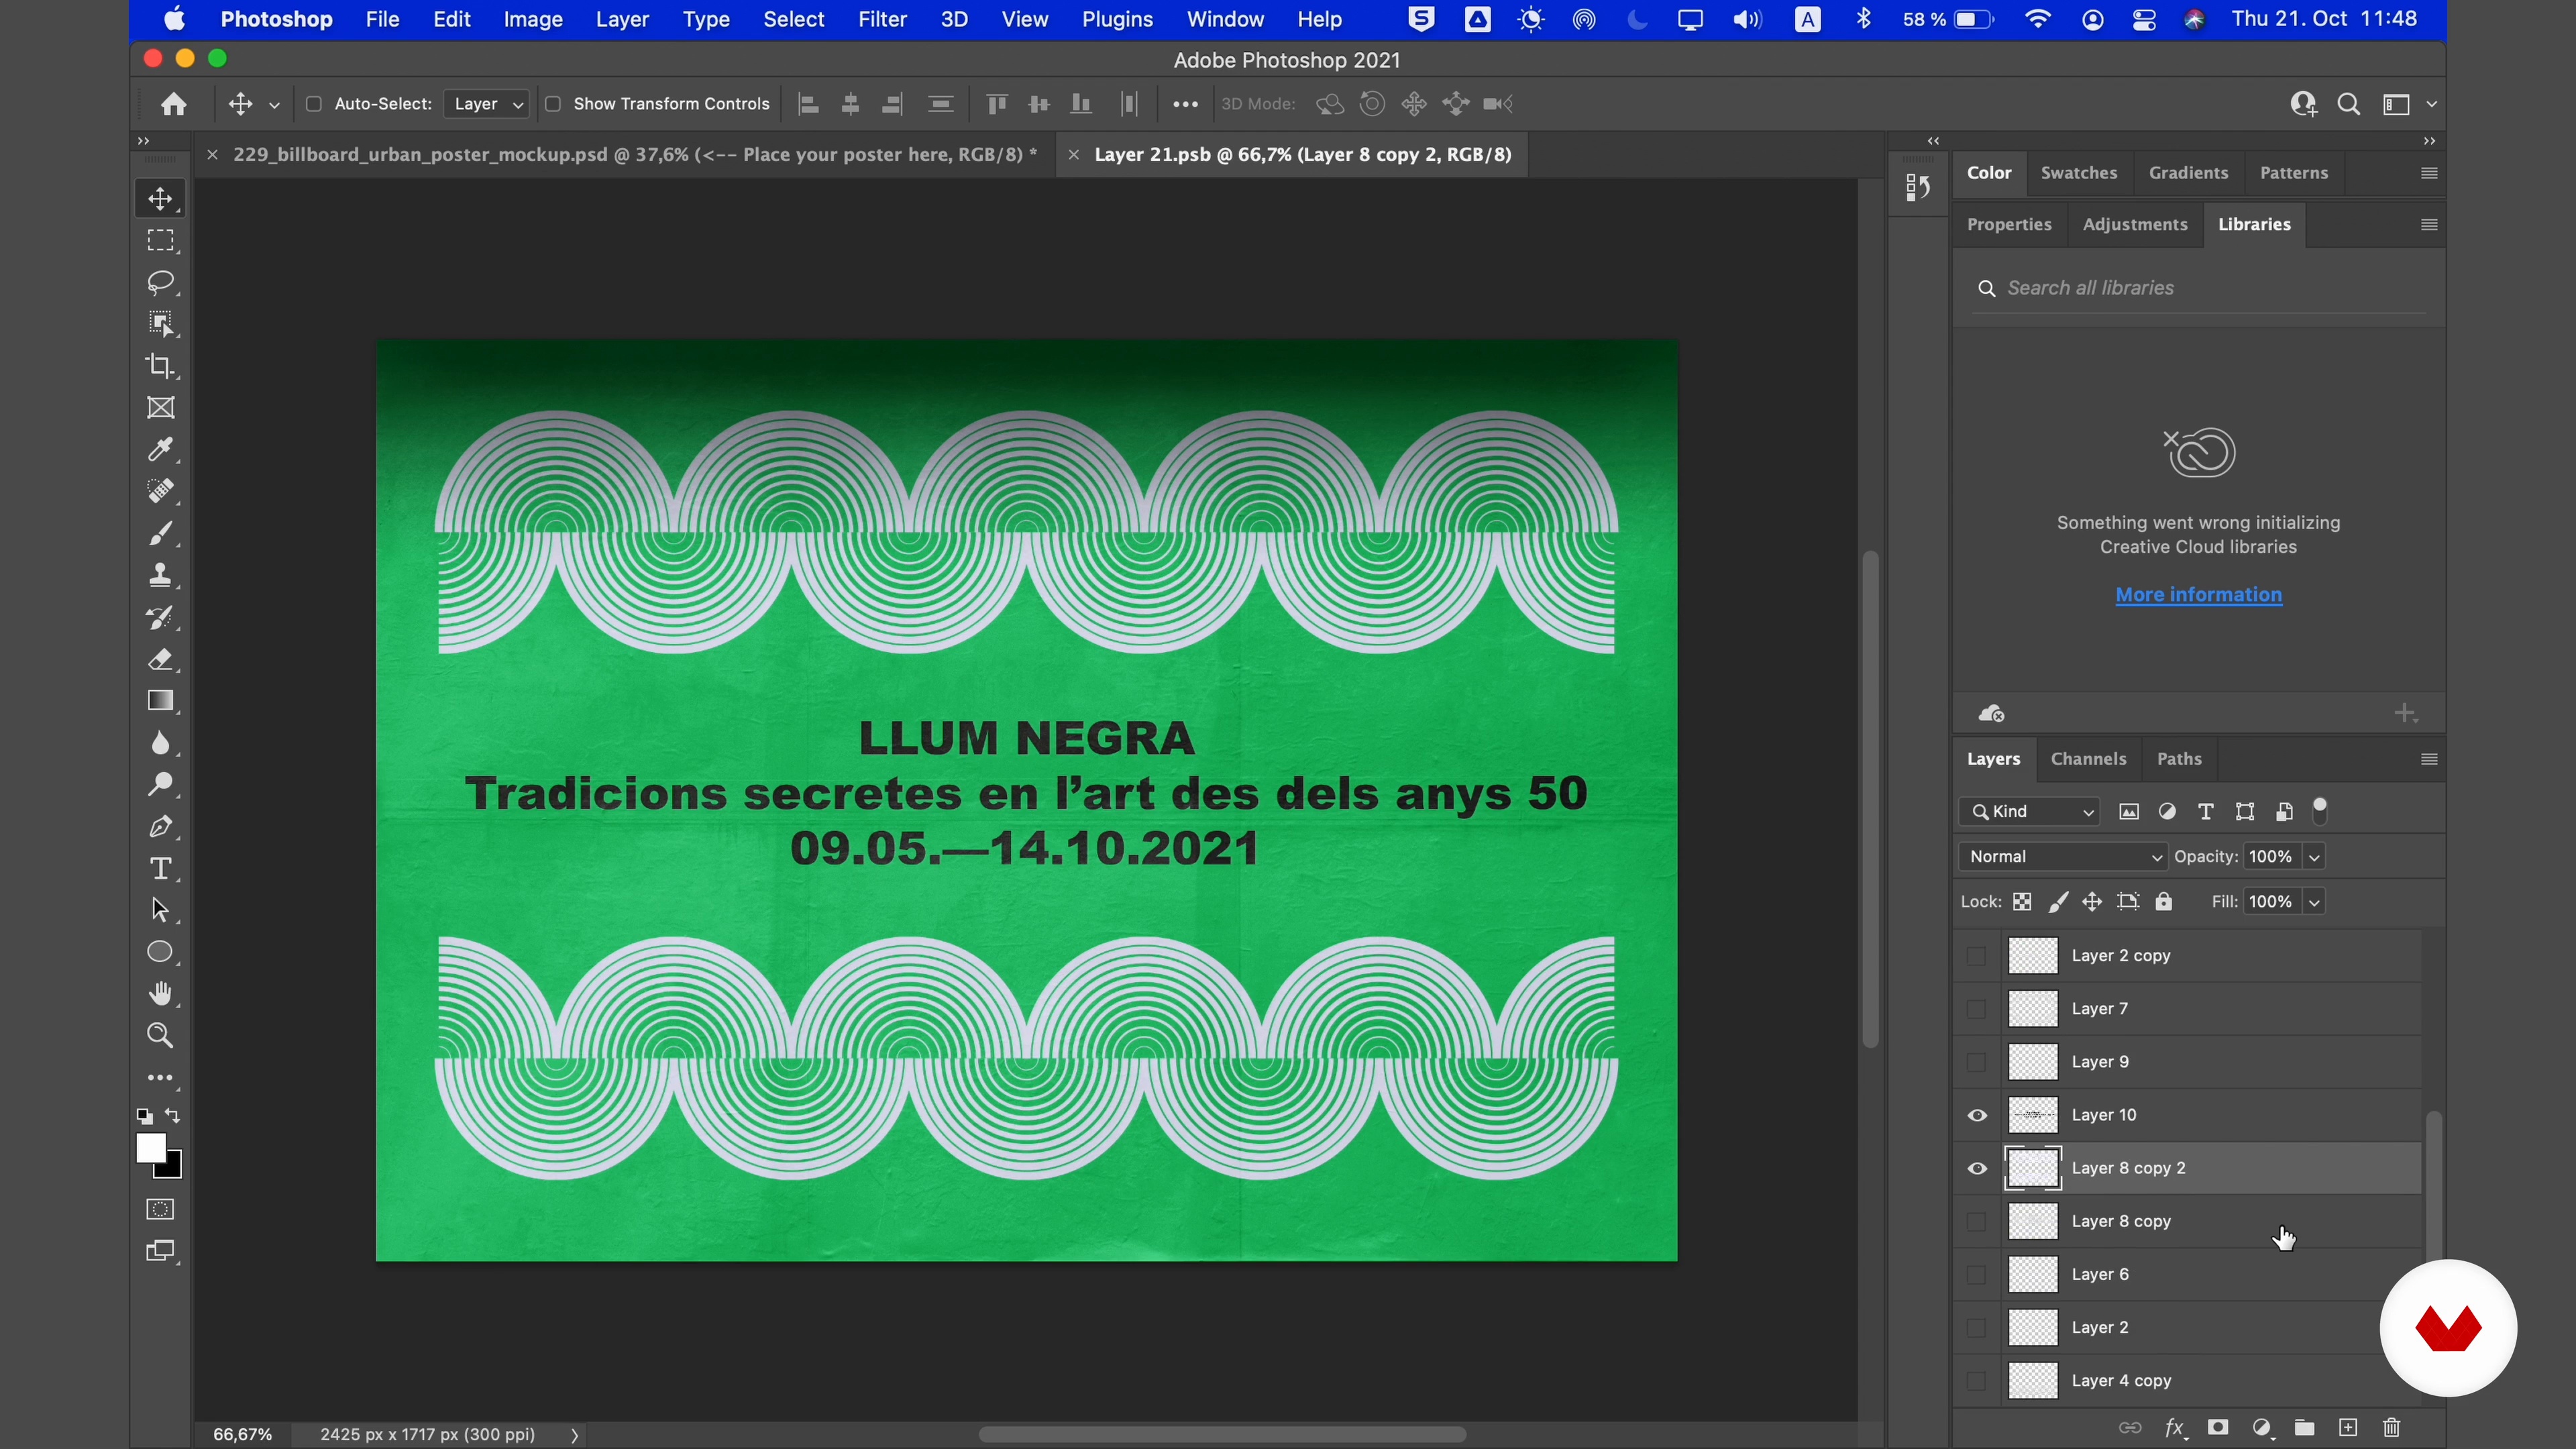Screen dimensions: 2576x1449
Task: Open the Opacity value dropdown arrow
Action: tap(2314, 857)
